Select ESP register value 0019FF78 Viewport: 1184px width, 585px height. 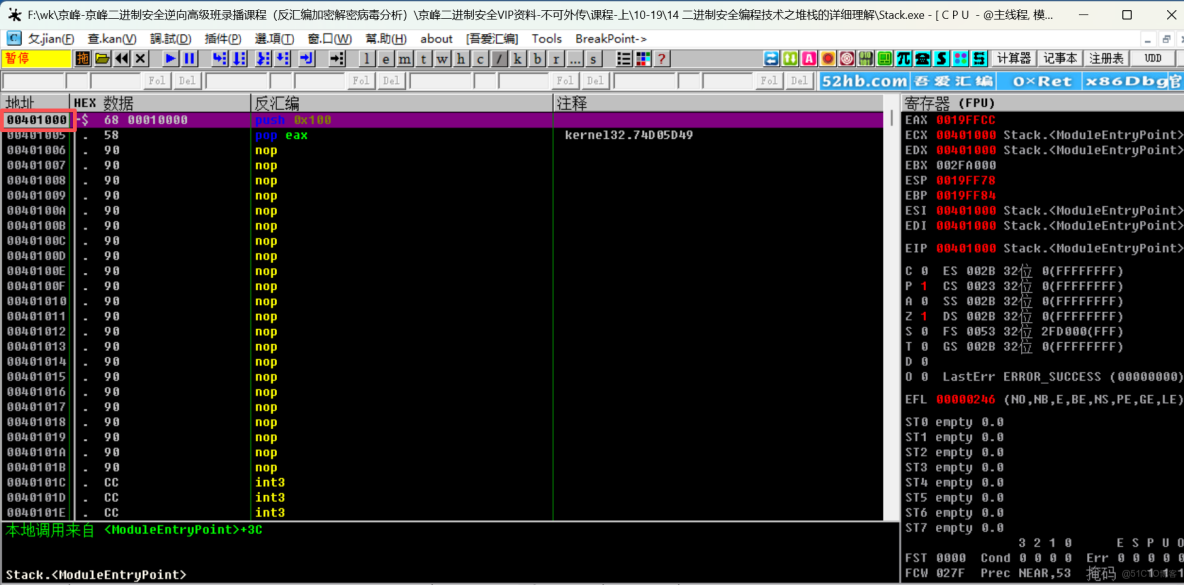coord(967,180)
